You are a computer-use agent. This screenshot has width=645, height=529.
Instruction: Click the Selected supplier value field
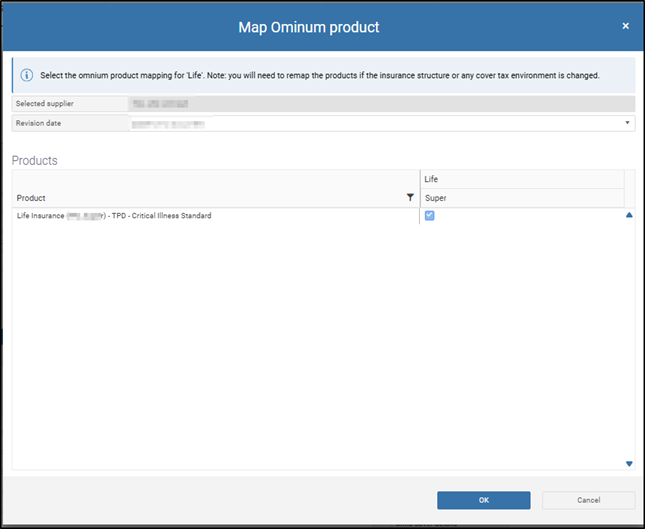pos(380,103)
